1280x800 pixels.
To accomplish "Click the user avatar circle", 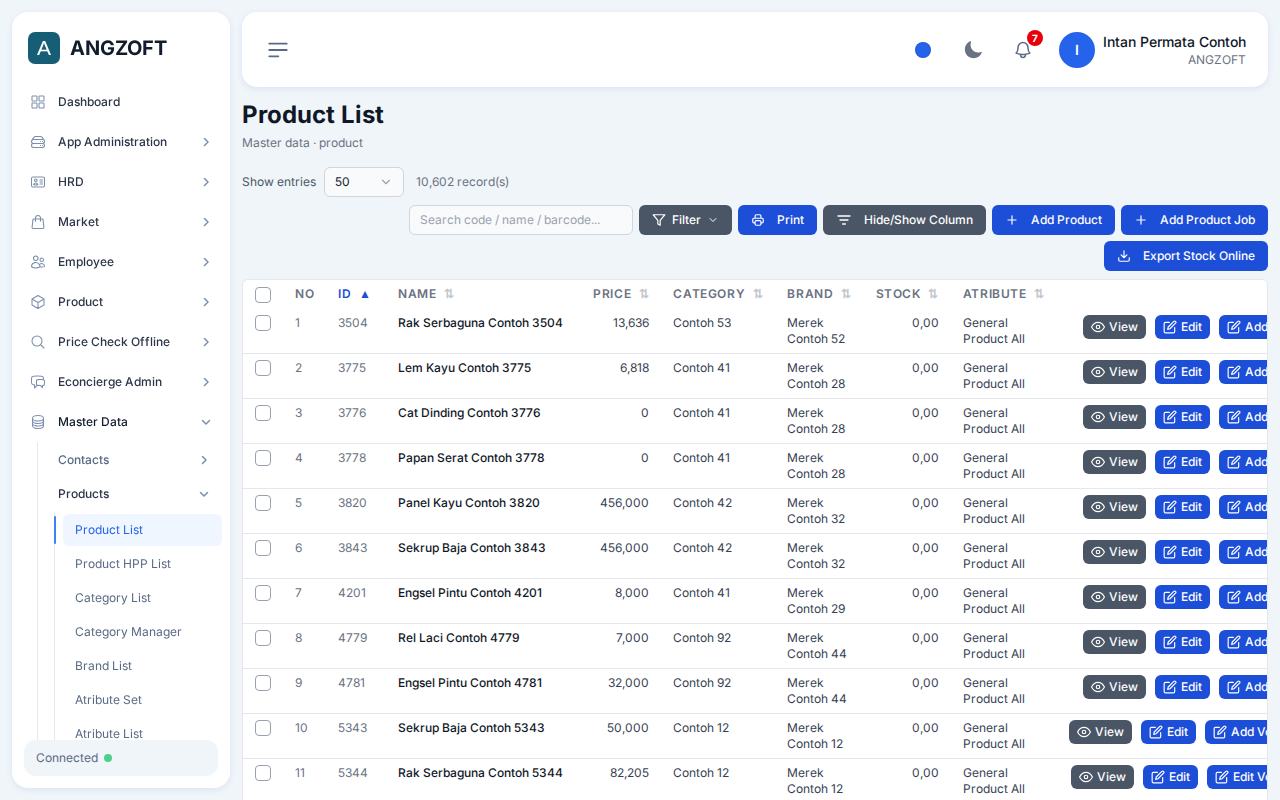I will pyautogui.click(x=1077, y=50).
